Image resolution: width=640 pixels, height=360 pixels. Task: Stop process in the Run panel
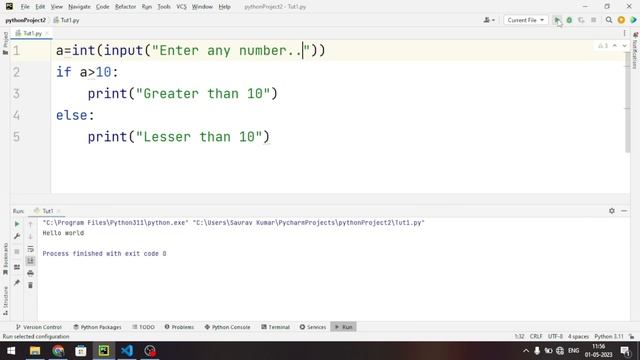(x=17, y=251)
